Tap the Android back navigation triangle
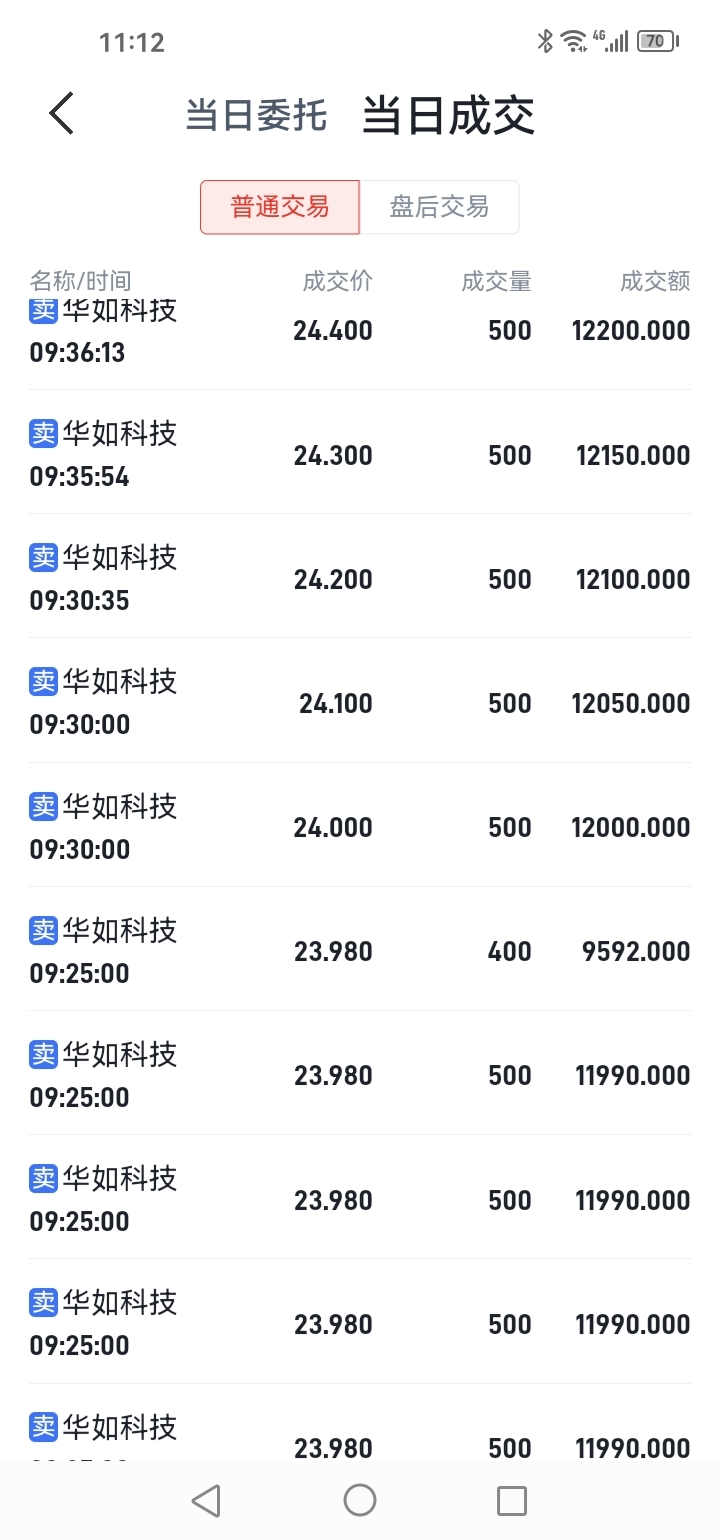720x1540 pixels. 206,1500
